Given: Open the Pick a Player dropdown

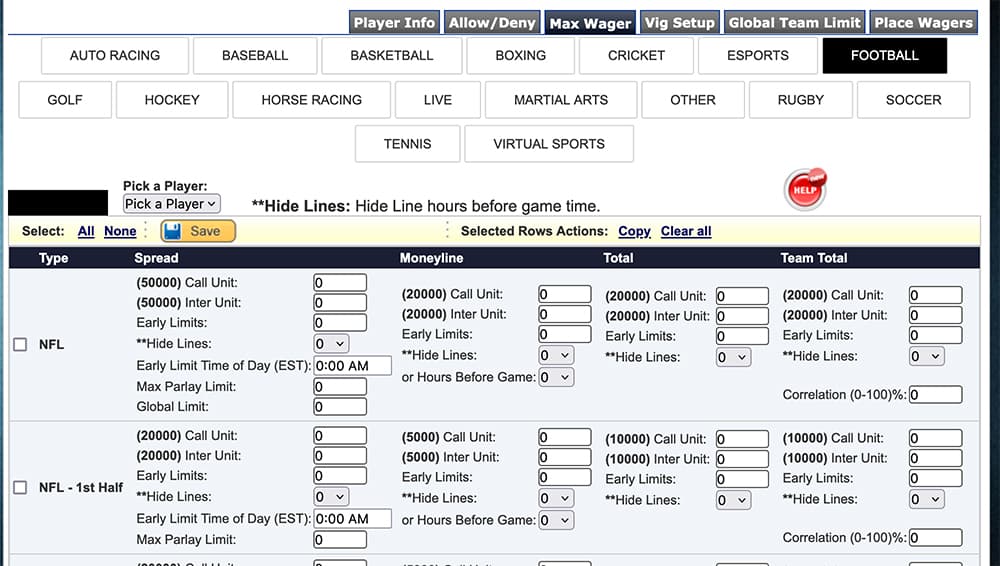Looking at the screenshot, I should click(172, 204).
